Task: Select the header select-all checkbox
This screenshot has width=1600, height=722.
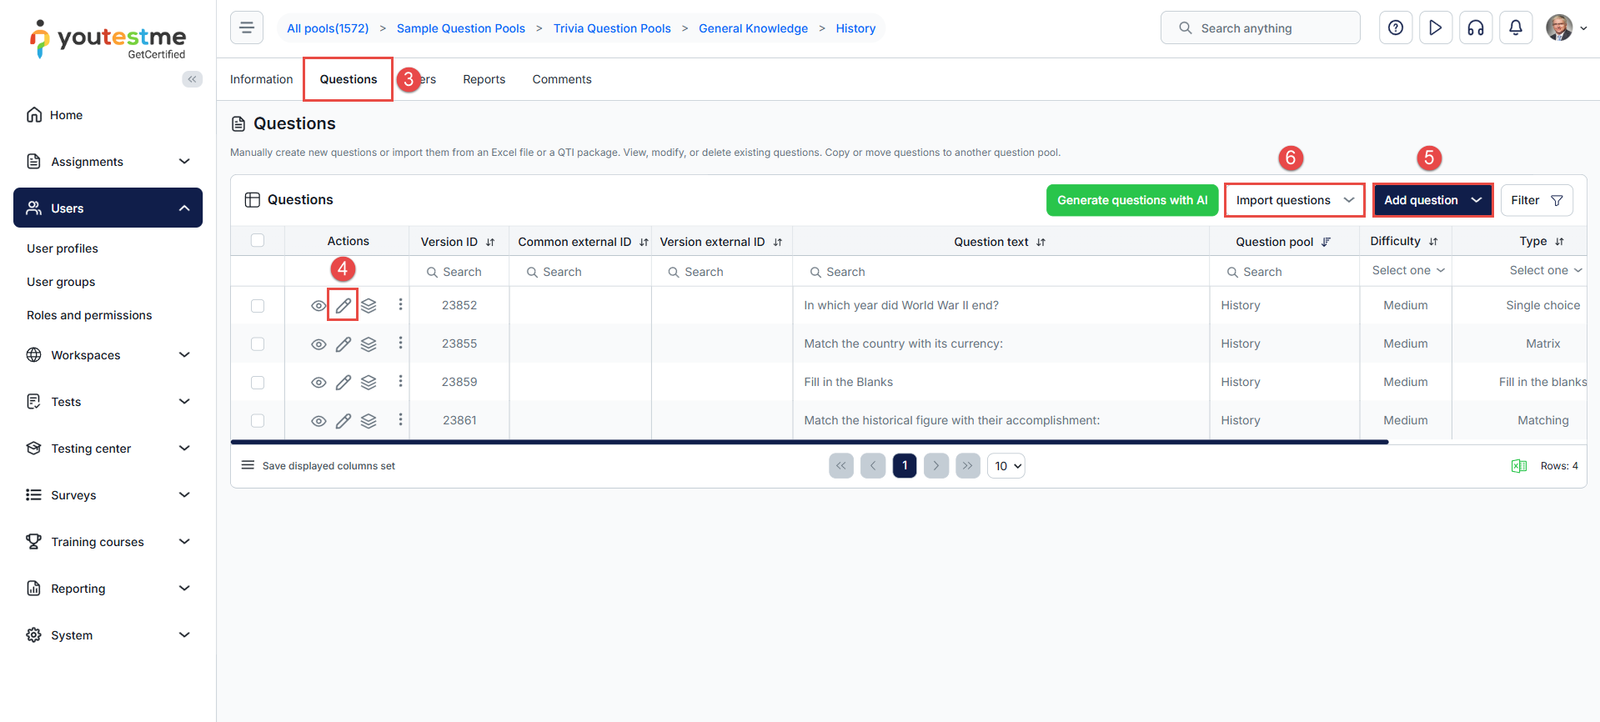Action: pos(258,241)
